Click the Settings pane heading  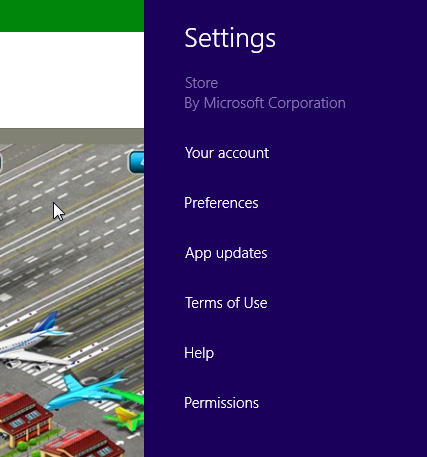point(230,39)
